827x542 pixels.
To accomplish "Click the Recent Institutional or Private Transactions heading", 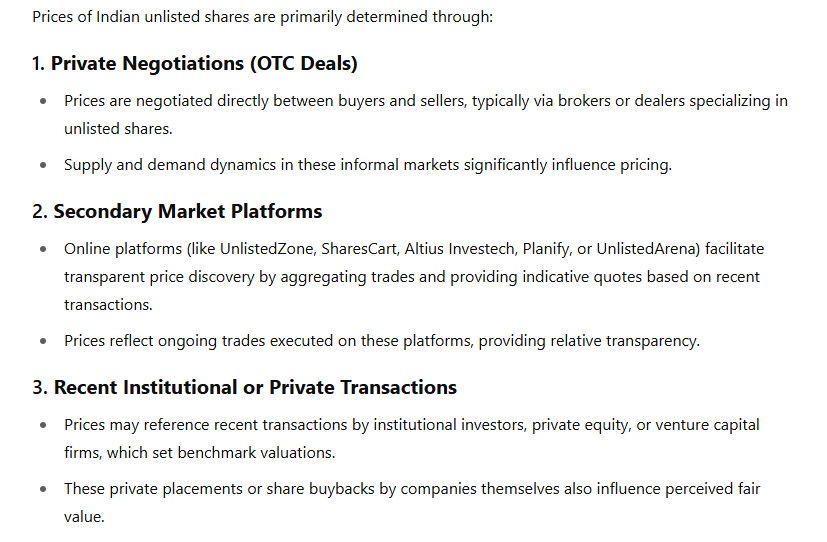I will click(x=244, y=388).
